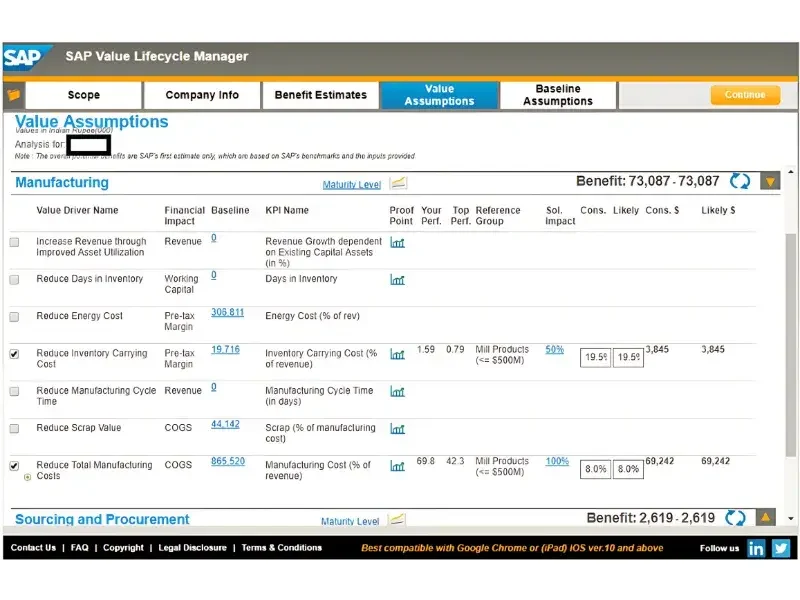This screenshot has width=800, height=600.
Task: Uncheck Reduce Total Manufacturing Costs
Action: tap(14, 466)
